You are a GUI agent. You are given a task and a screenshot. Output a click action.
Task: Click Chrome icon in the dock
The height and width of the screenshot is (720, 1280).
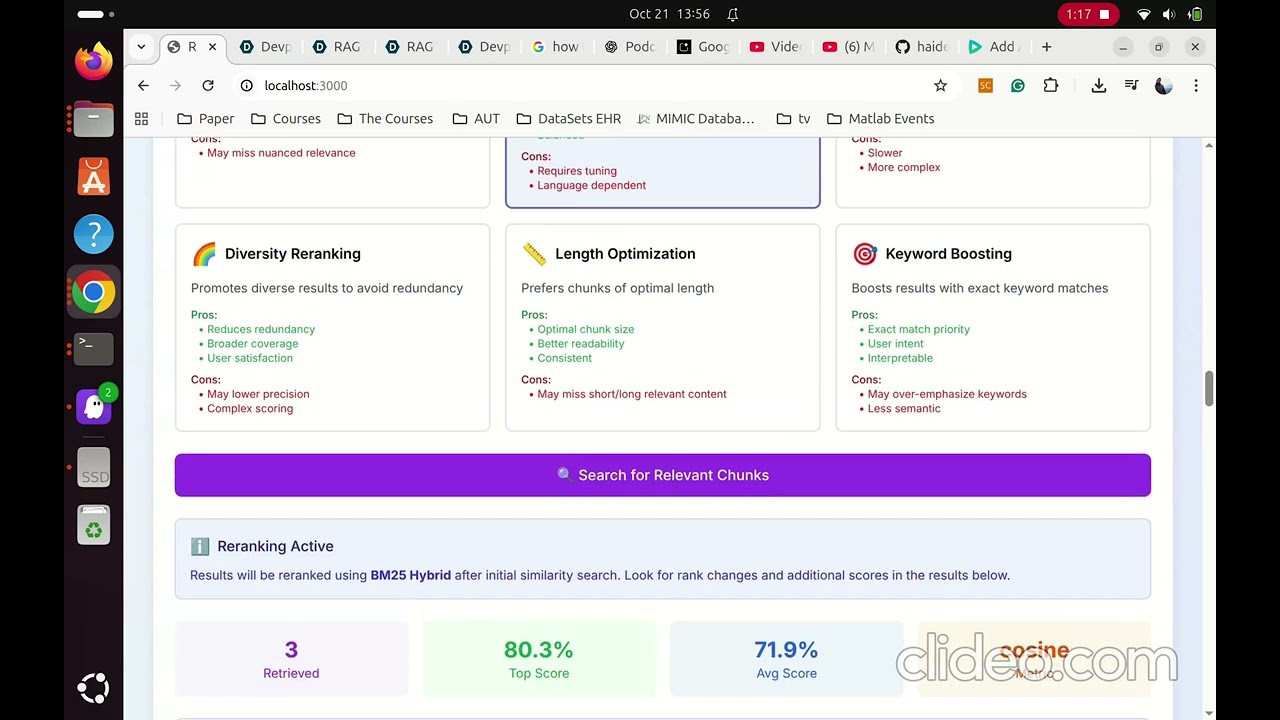[x=94, y=292]
